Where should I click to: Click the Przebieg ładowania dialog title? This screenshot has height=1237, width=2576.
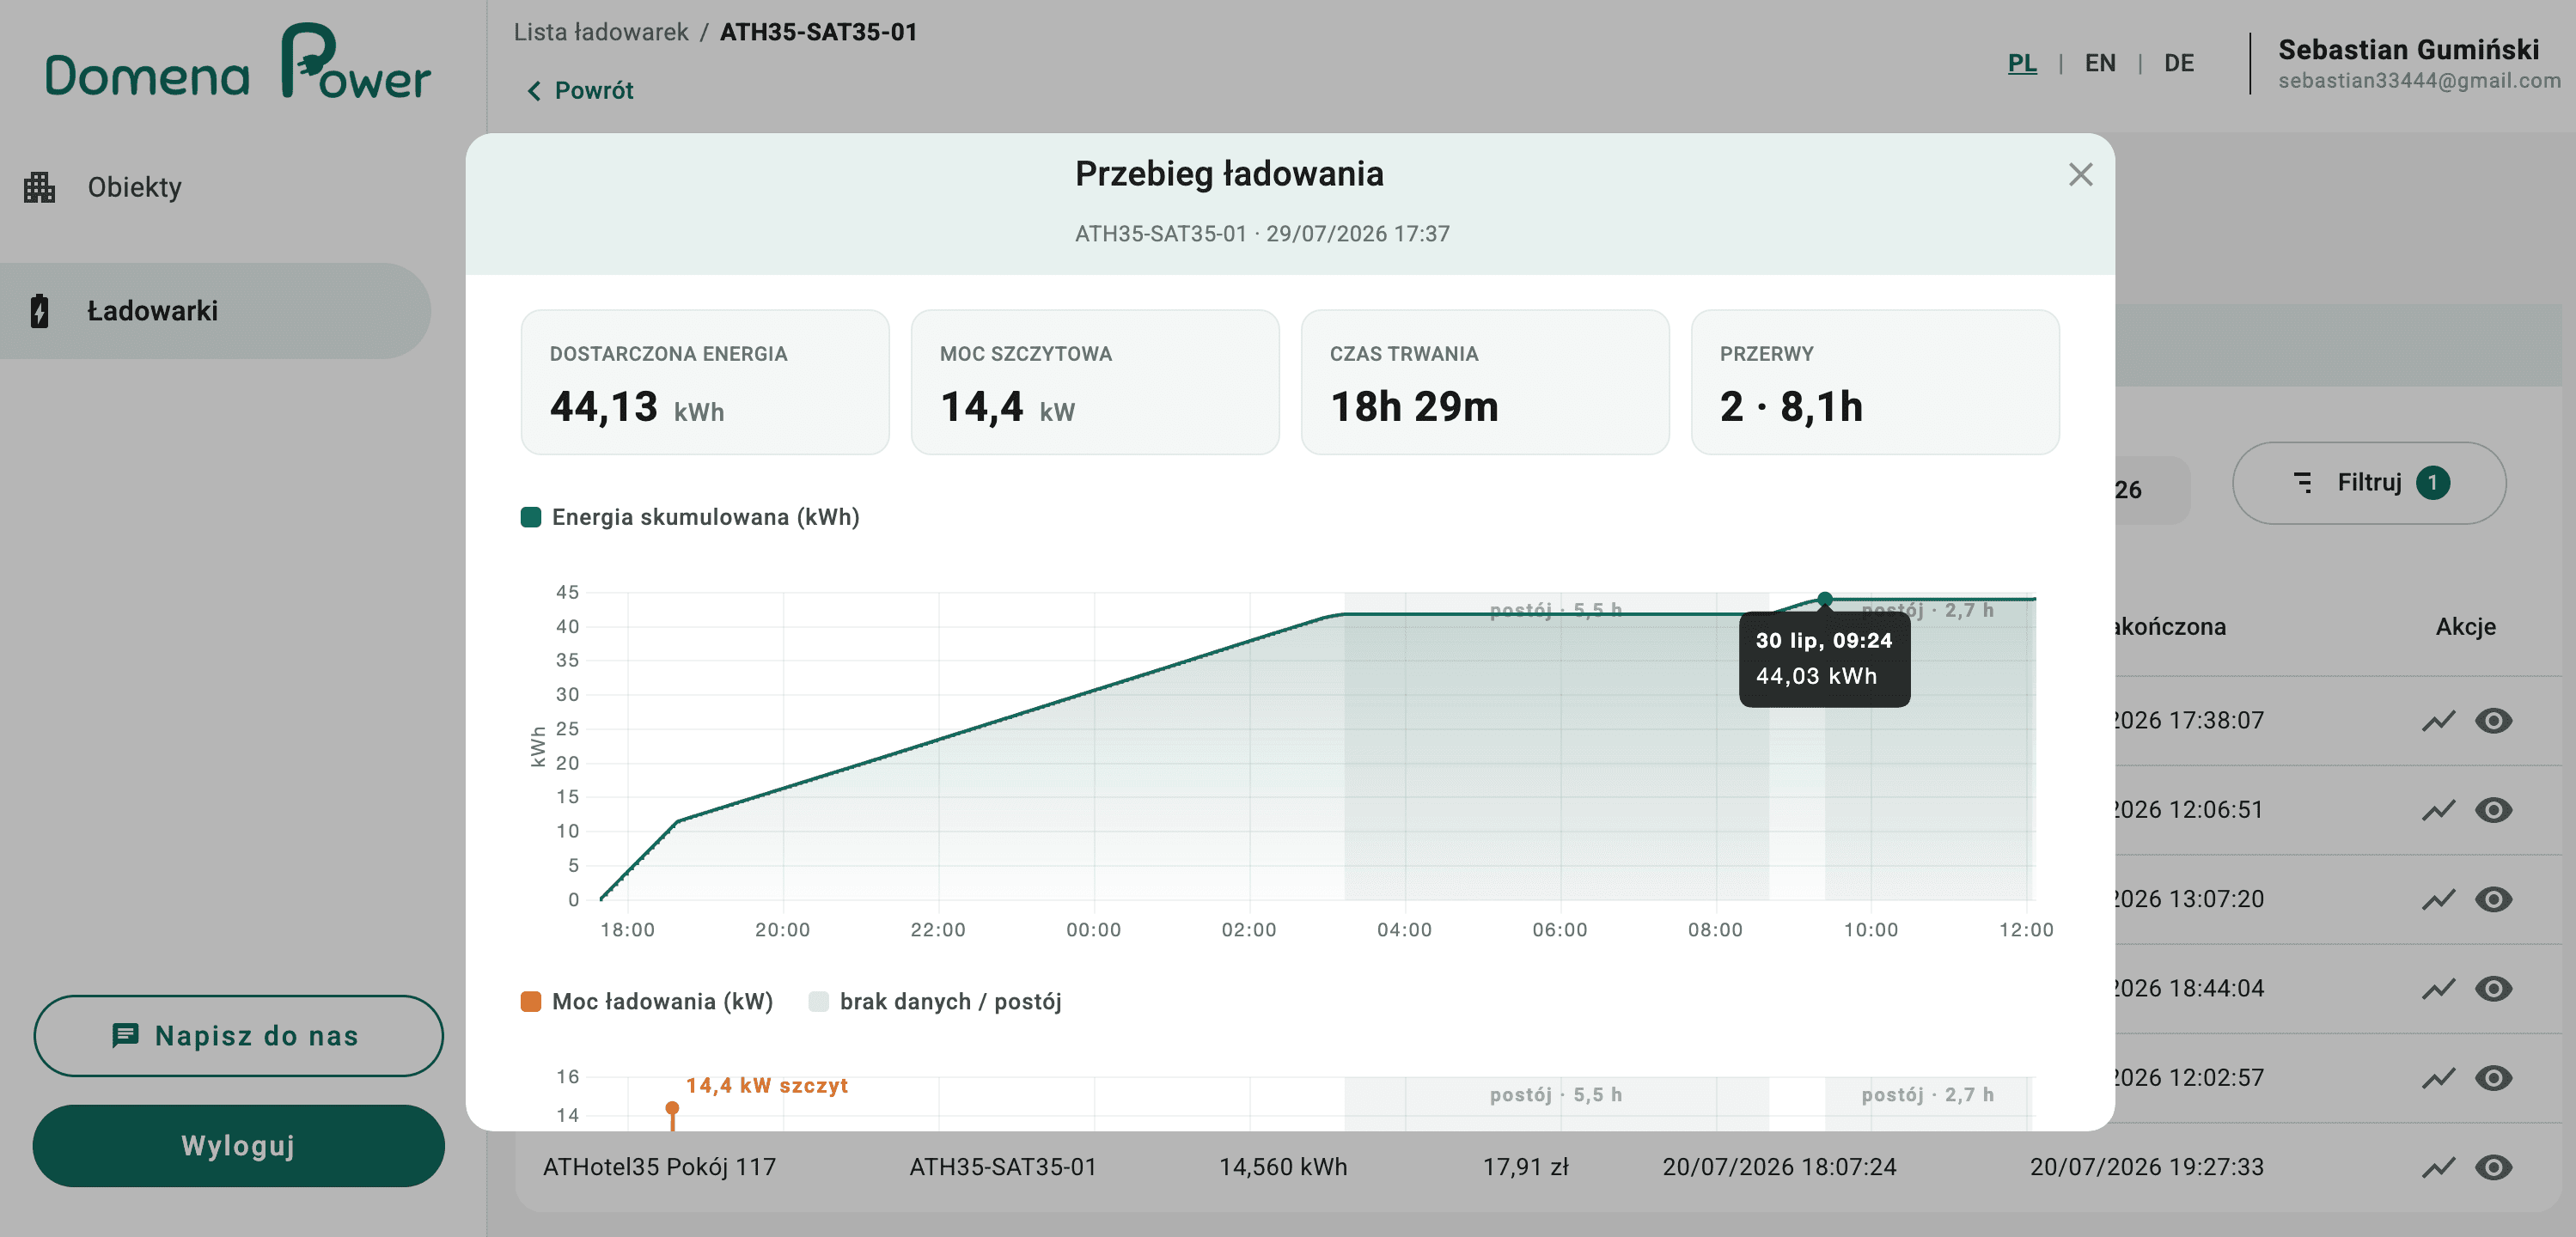[1229, 174]
